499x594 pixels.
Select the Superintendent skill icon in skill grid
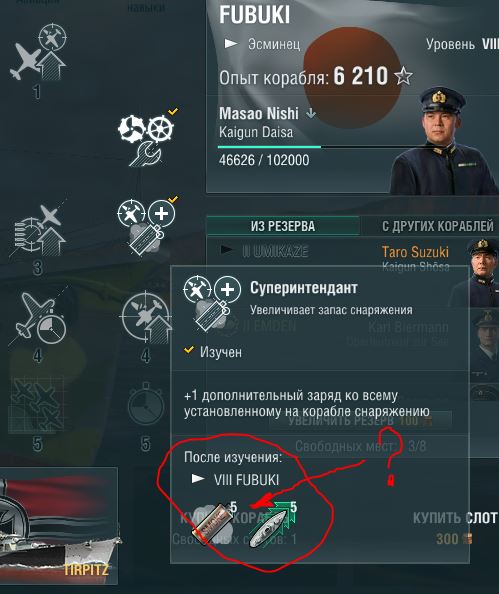click(x=146, y=226)
